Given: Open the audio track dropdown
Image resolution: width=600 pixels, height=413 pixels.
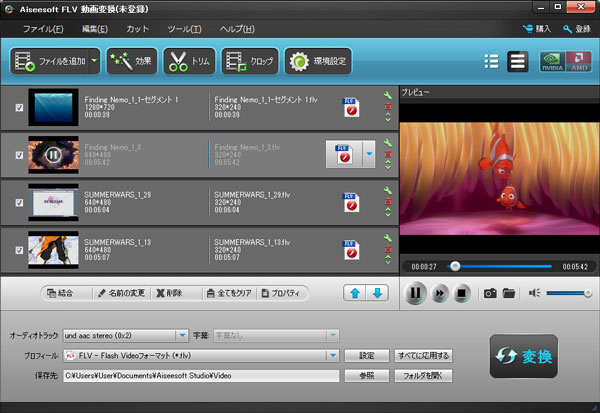Looking at the screenshot, I should (x=182, y=336).
